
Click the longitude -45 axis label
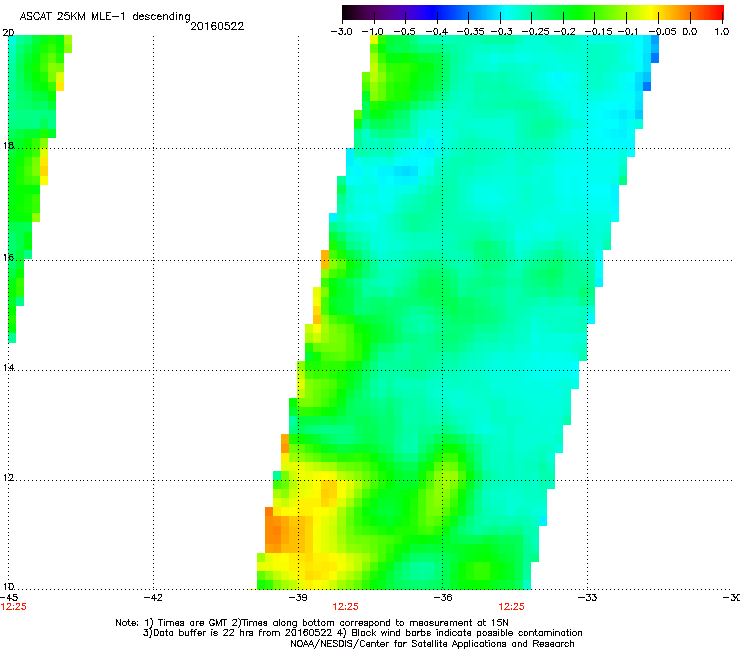click(x=9, y=598)
